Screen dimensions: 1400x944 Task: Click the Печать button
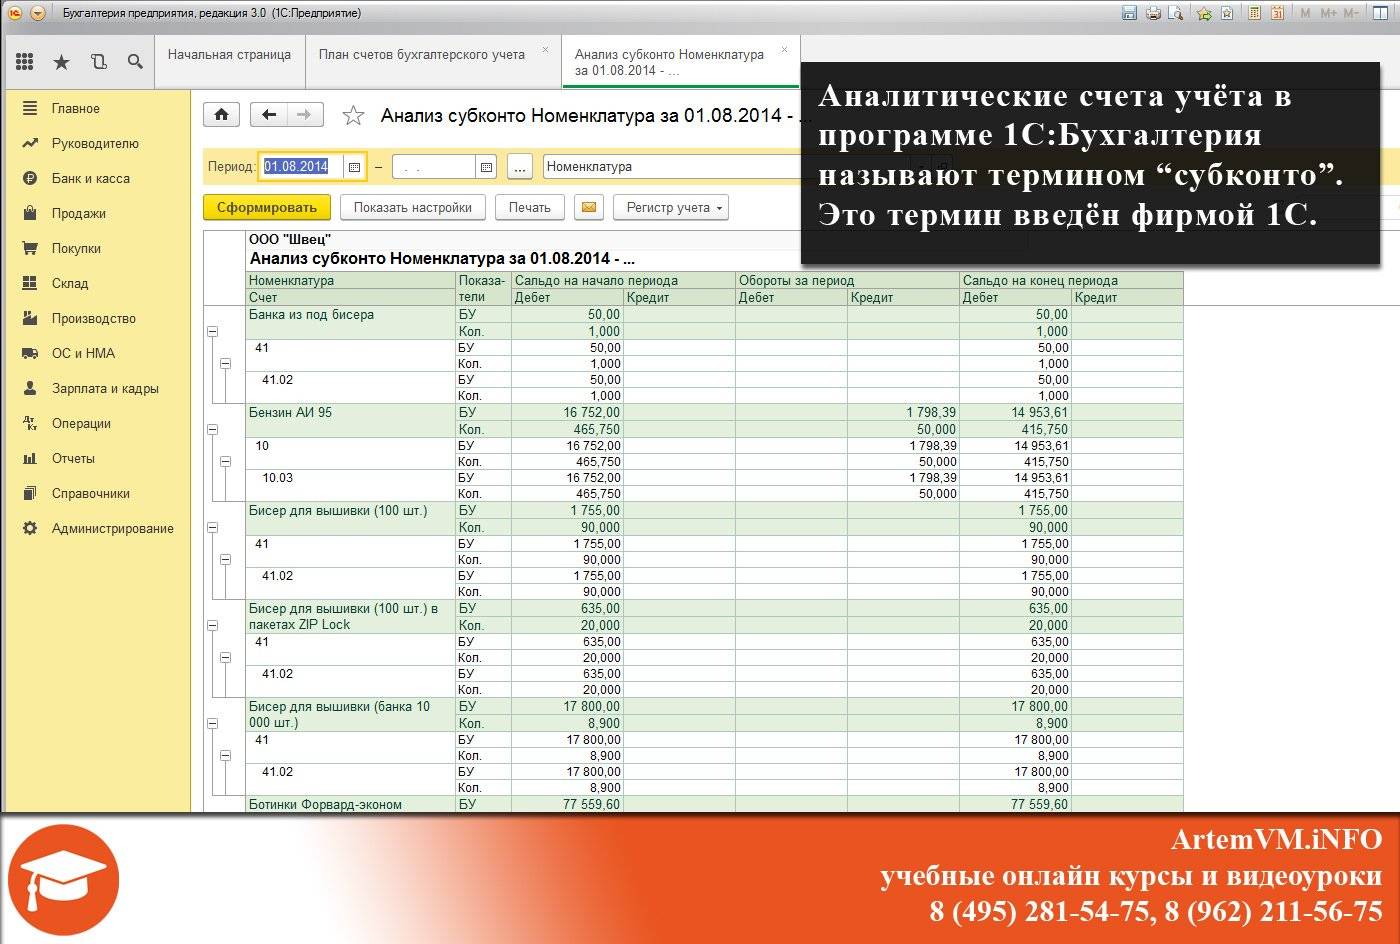pyautogui.click(x=529, y=207)
